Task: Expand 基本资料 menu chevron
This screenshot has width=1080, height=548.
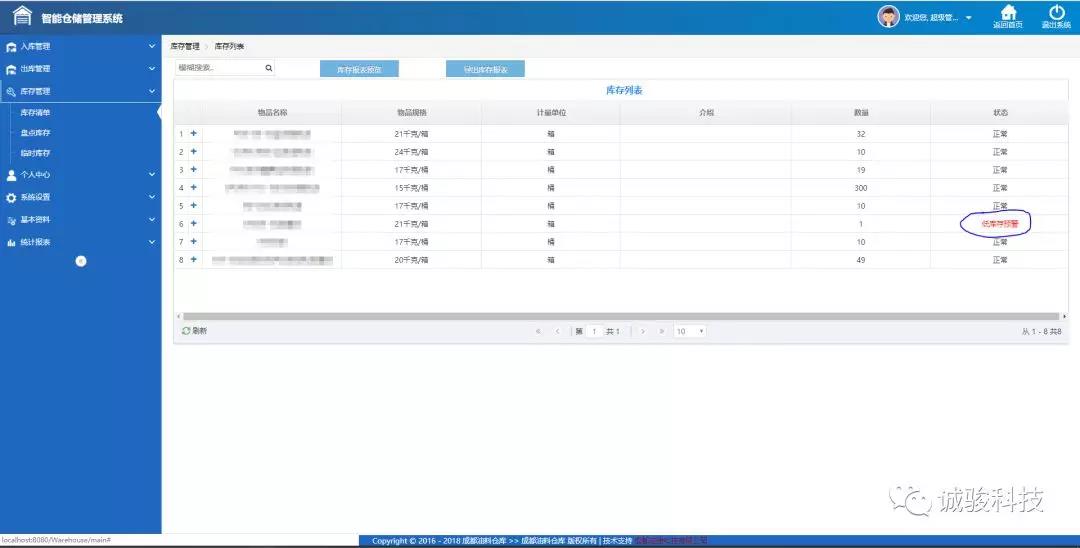Action: 152,220
